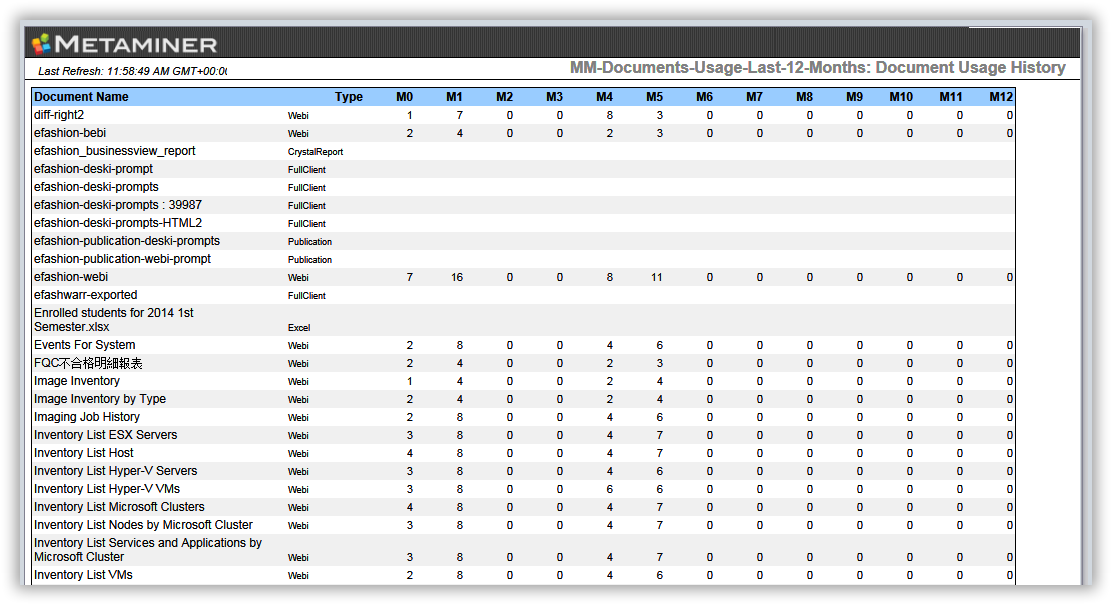Select the Image Inventory by Type document

pyautogui.click(x=99, y=399)
